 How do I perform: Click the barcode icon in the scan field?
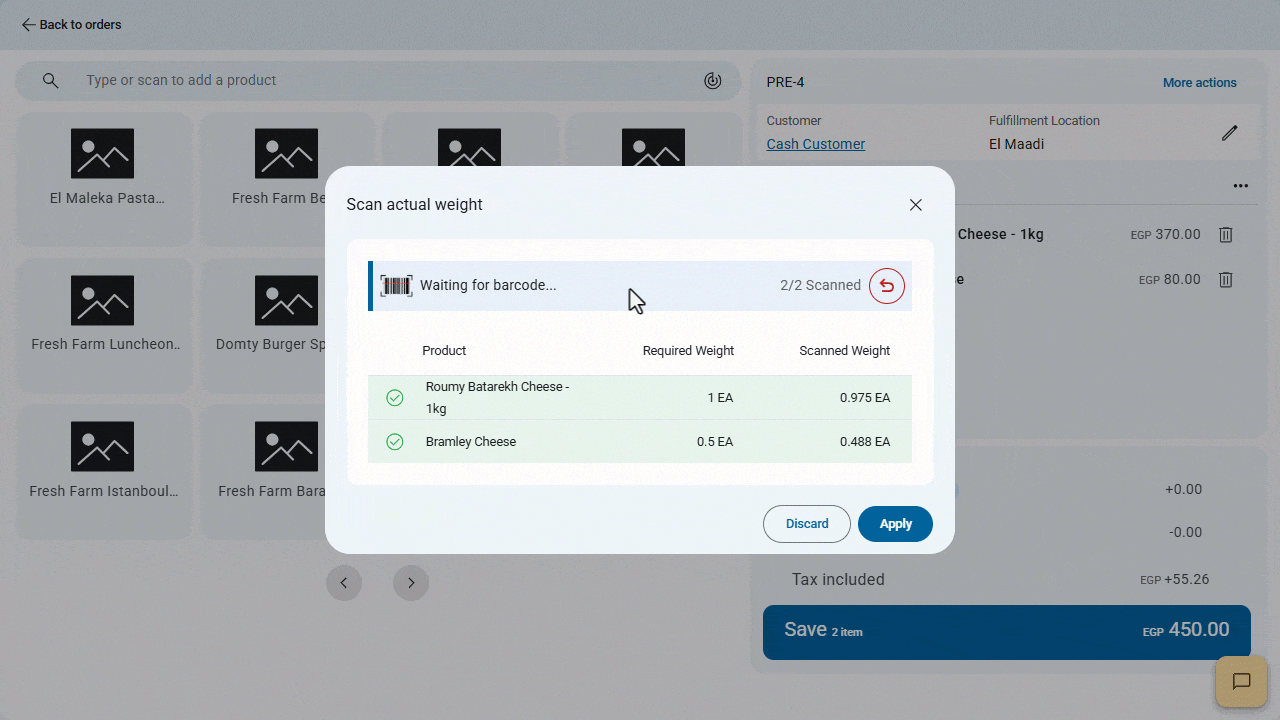pyautogui.click(x=396, y=286)
